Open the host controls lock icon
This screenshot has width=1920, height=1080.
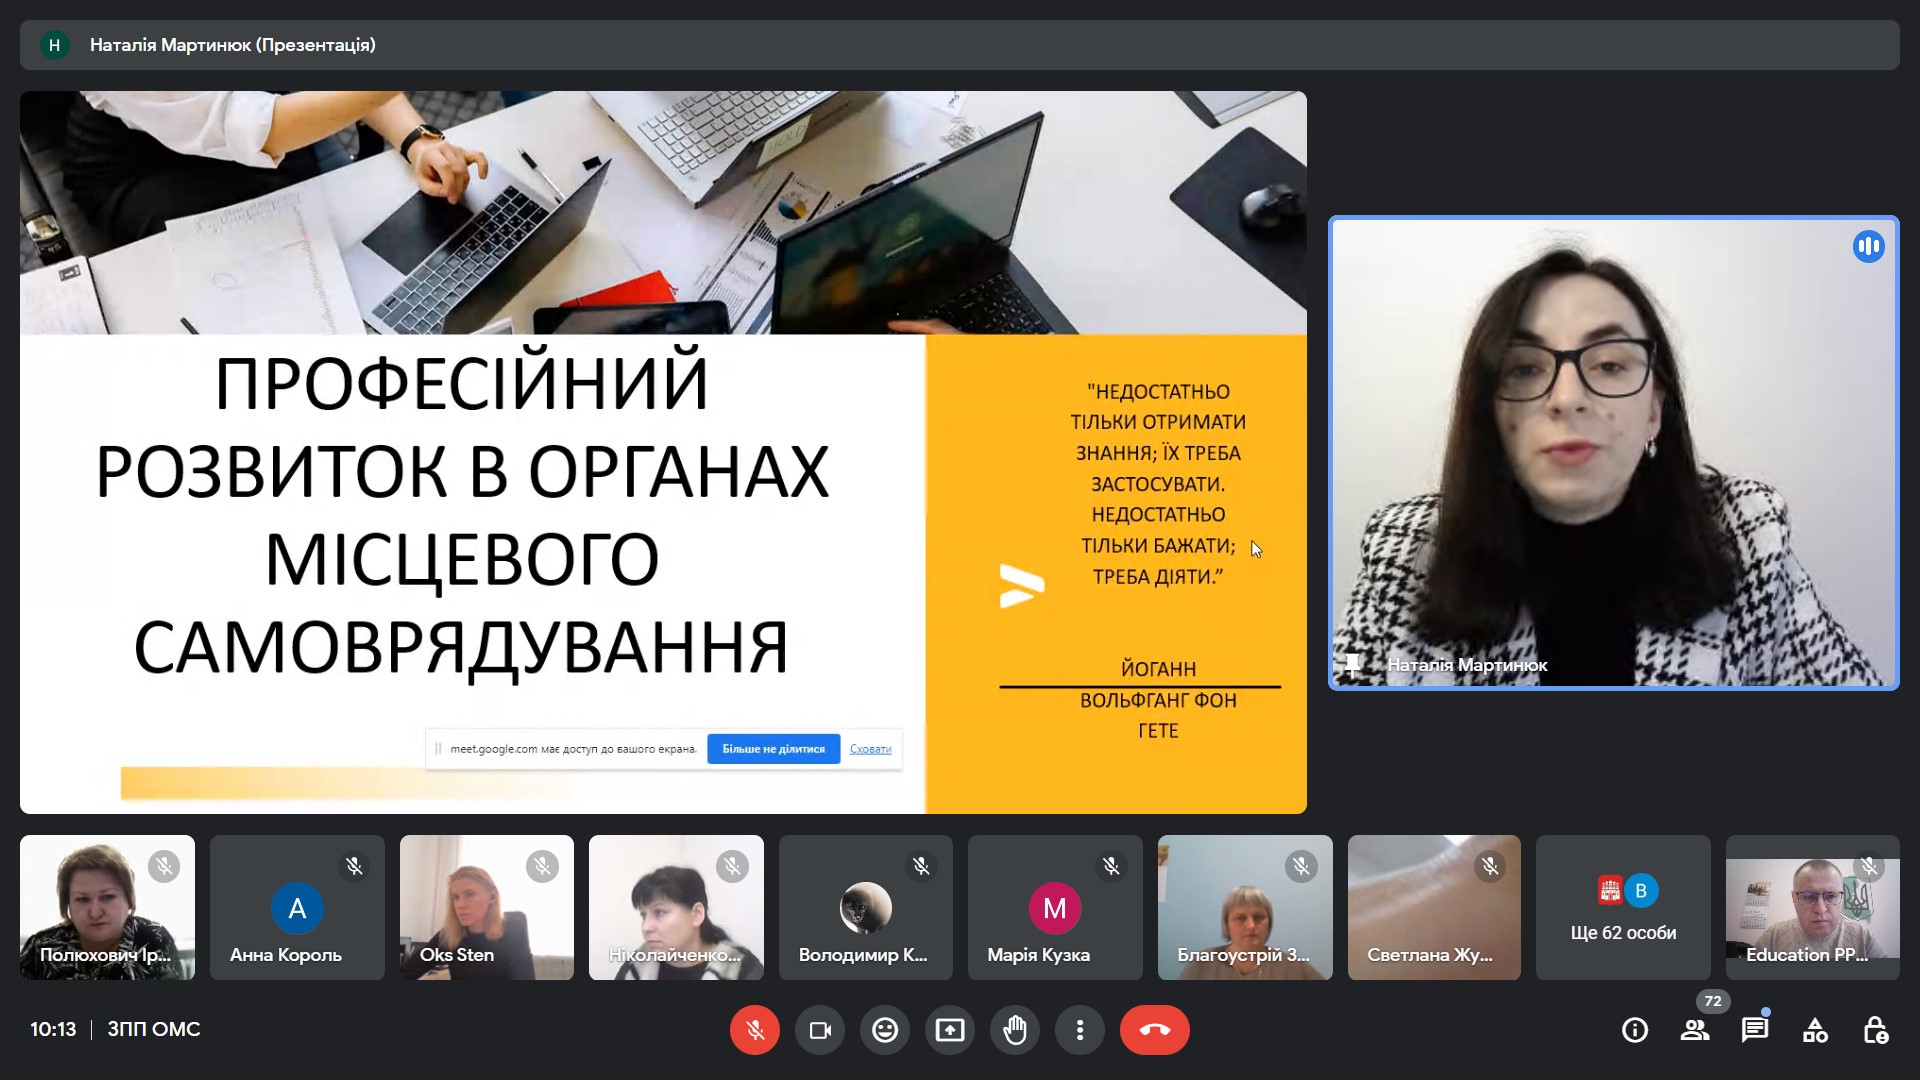1875,1030
